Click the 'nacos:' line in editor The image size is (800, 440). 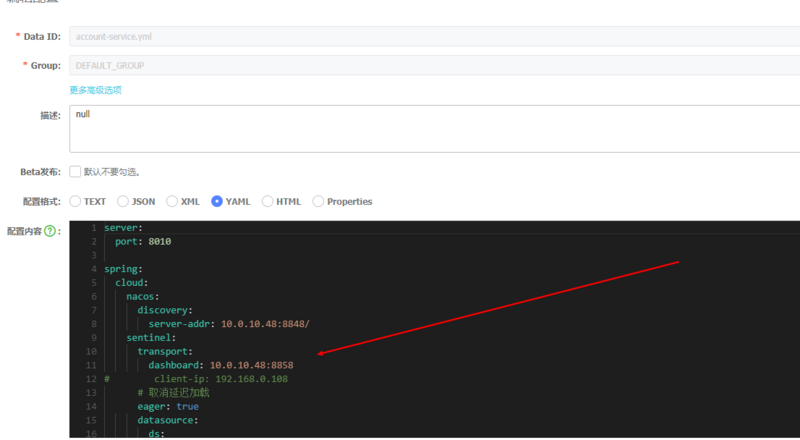(143, 297)
